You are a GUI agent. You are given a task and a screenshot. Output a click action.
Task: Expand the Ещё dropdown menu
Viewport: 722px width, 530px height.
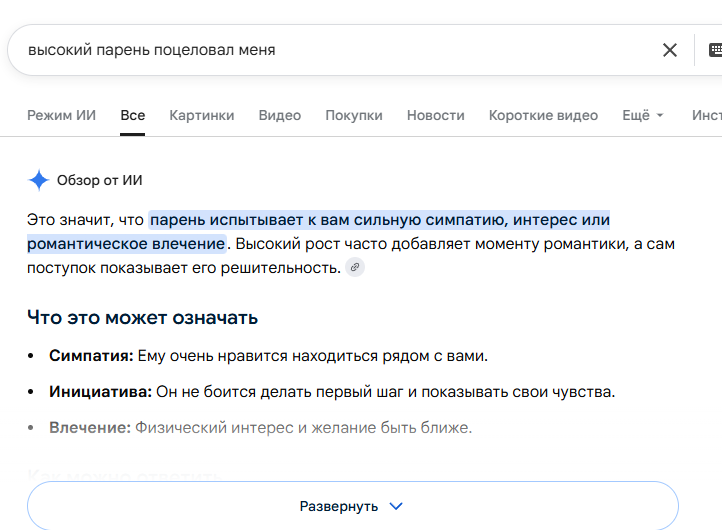[643, 115]
